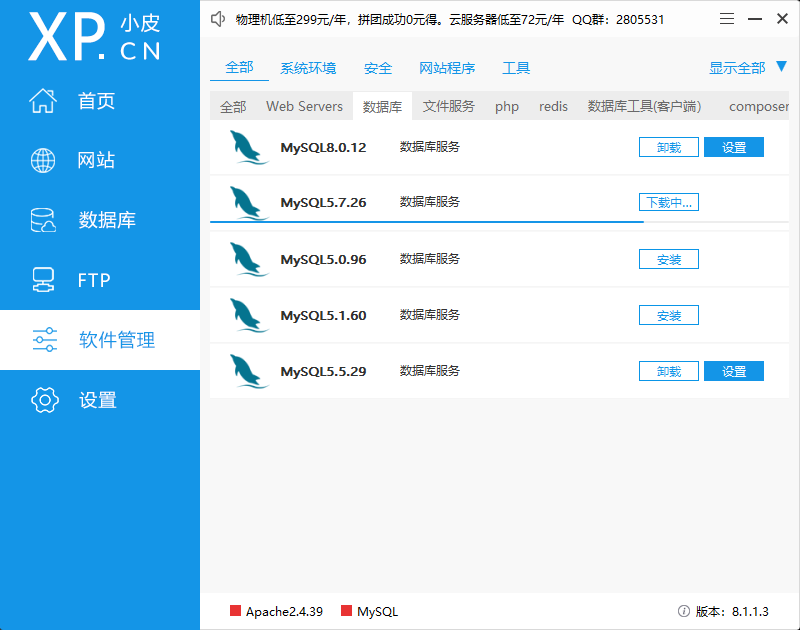This screenshot has width=800, height=630.
Task: Select the 数据库 sub-tab
Action: pyautogui.click(x=383, y=107)
